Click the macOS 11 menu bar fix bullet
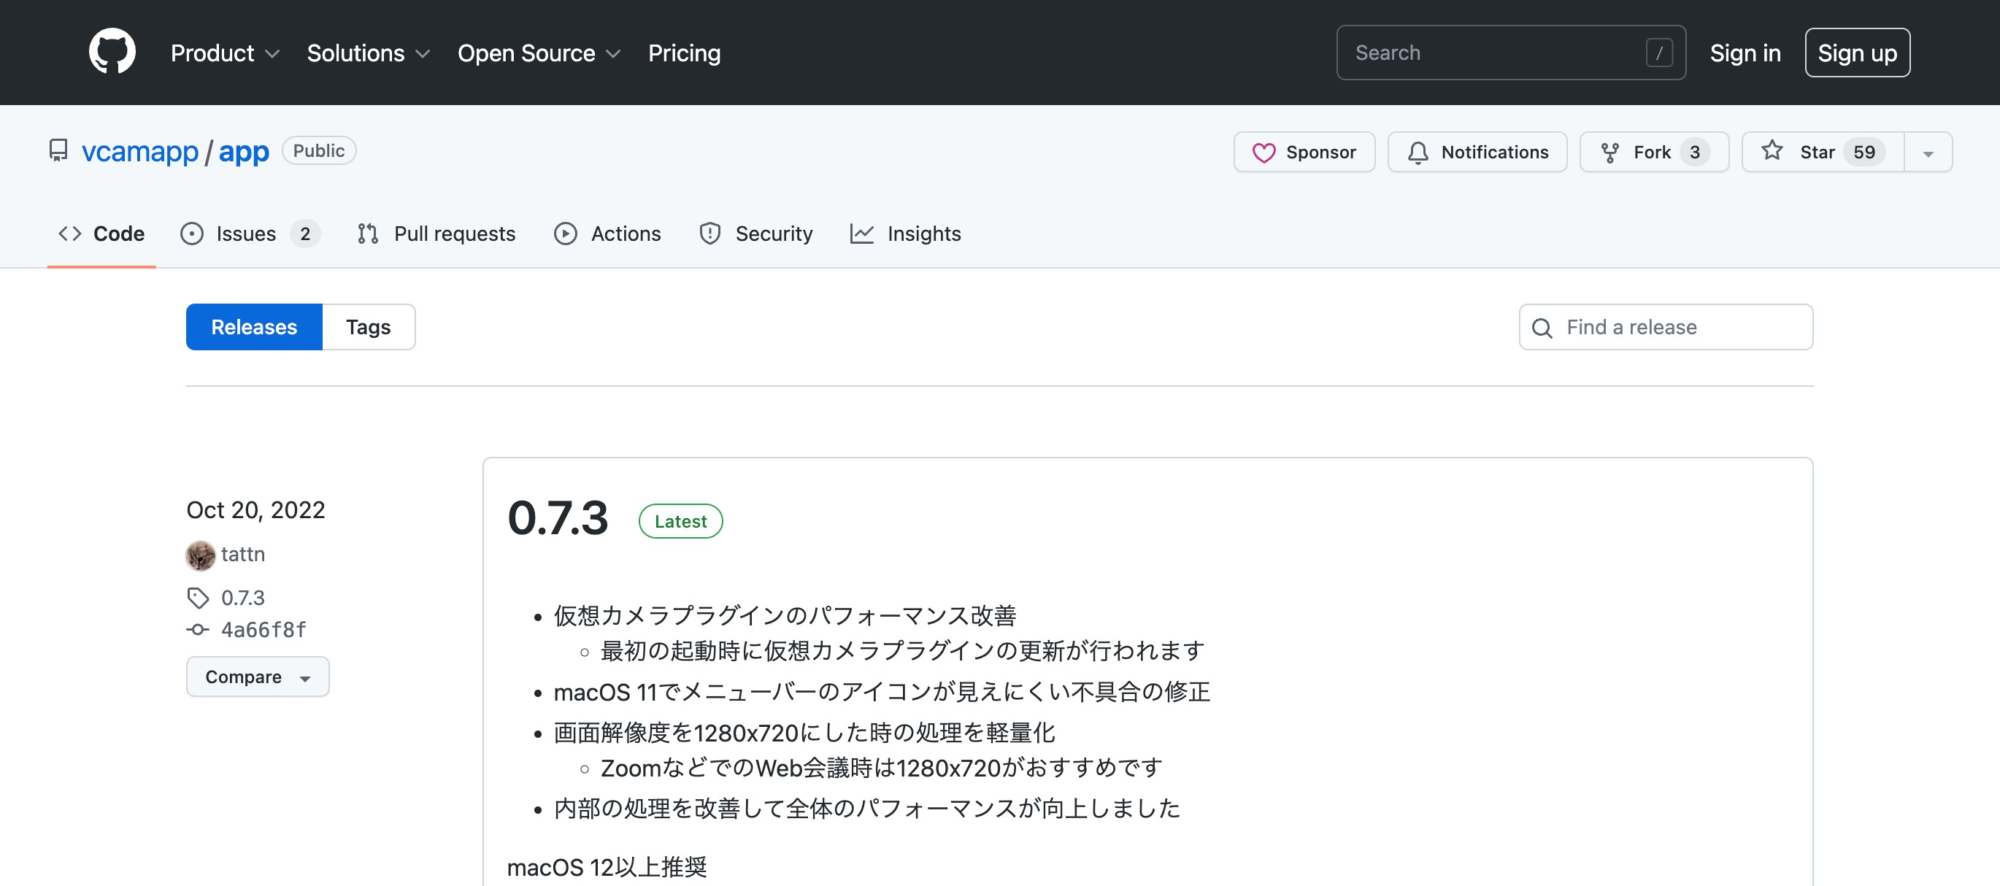The height and width of the screenshot is (886, 2000). 882,692
